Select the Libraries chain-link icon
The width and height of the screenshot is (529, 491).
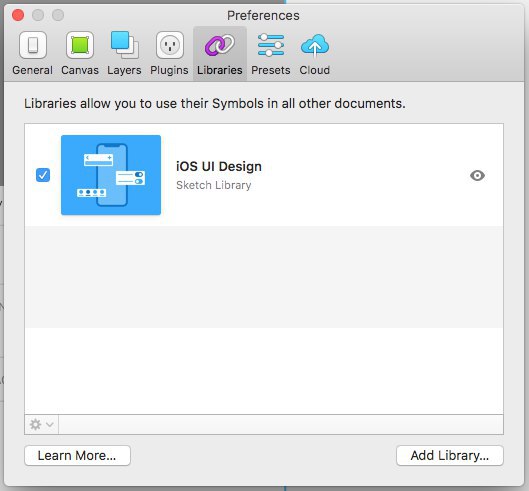220,45
